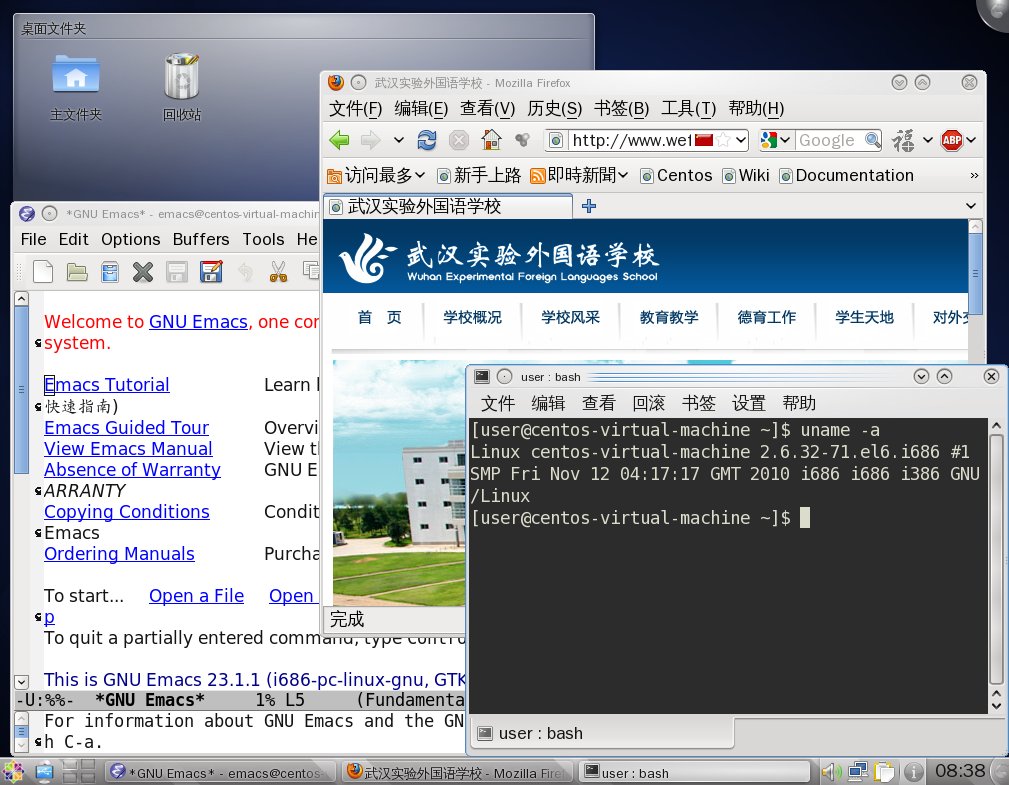Click the Reload icon in Firefox toolbar
The width and height of the screenshot is (1009, 785).
click(x=427, y=140)
